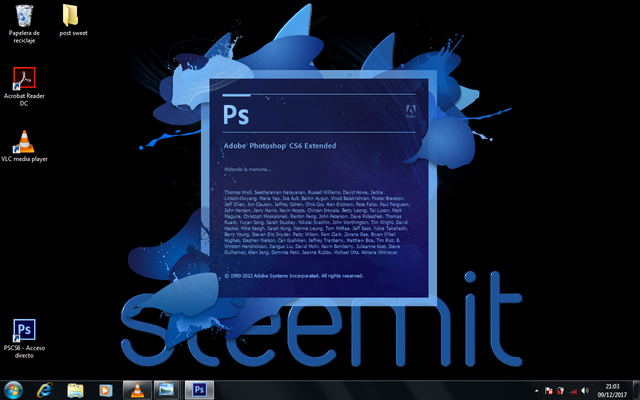This screenshot has height=400, width=640.
Task: Open Windows Media Player from taskbar
Action: pos(106,391)
